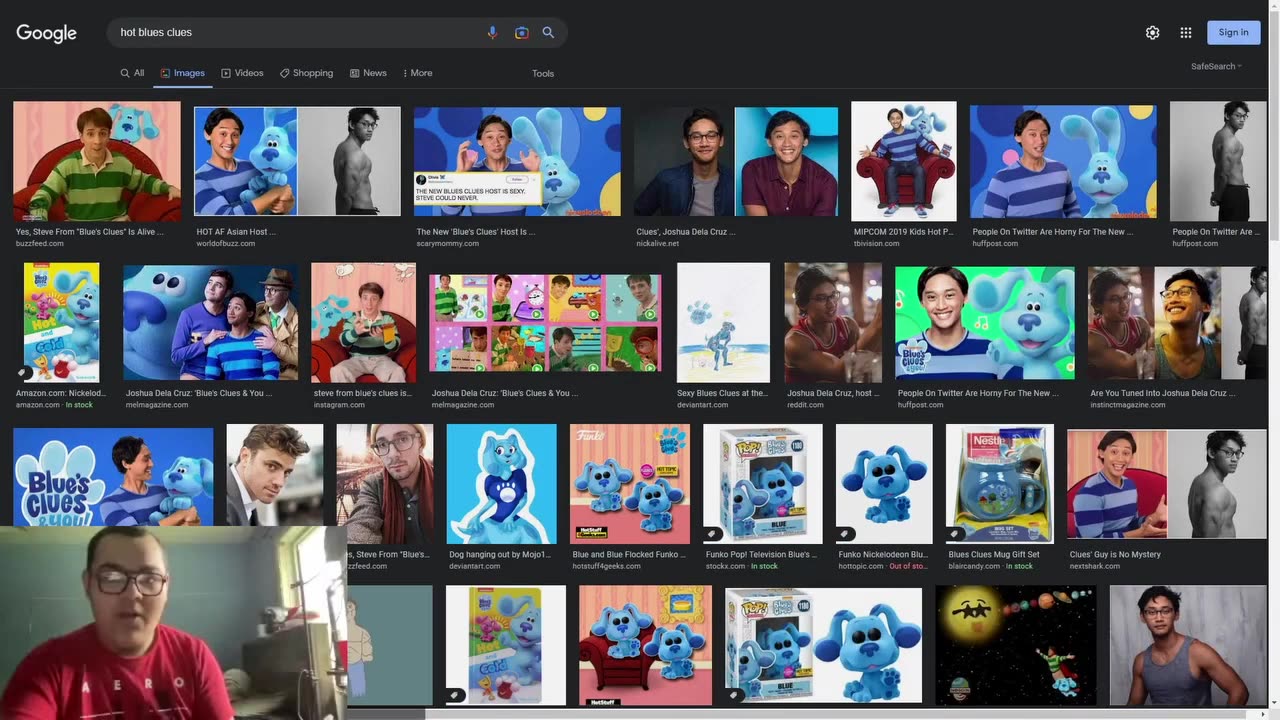1280x720 pixels.
Task: Open the bottom-row space planets image
Action: tap(1016, 645)
